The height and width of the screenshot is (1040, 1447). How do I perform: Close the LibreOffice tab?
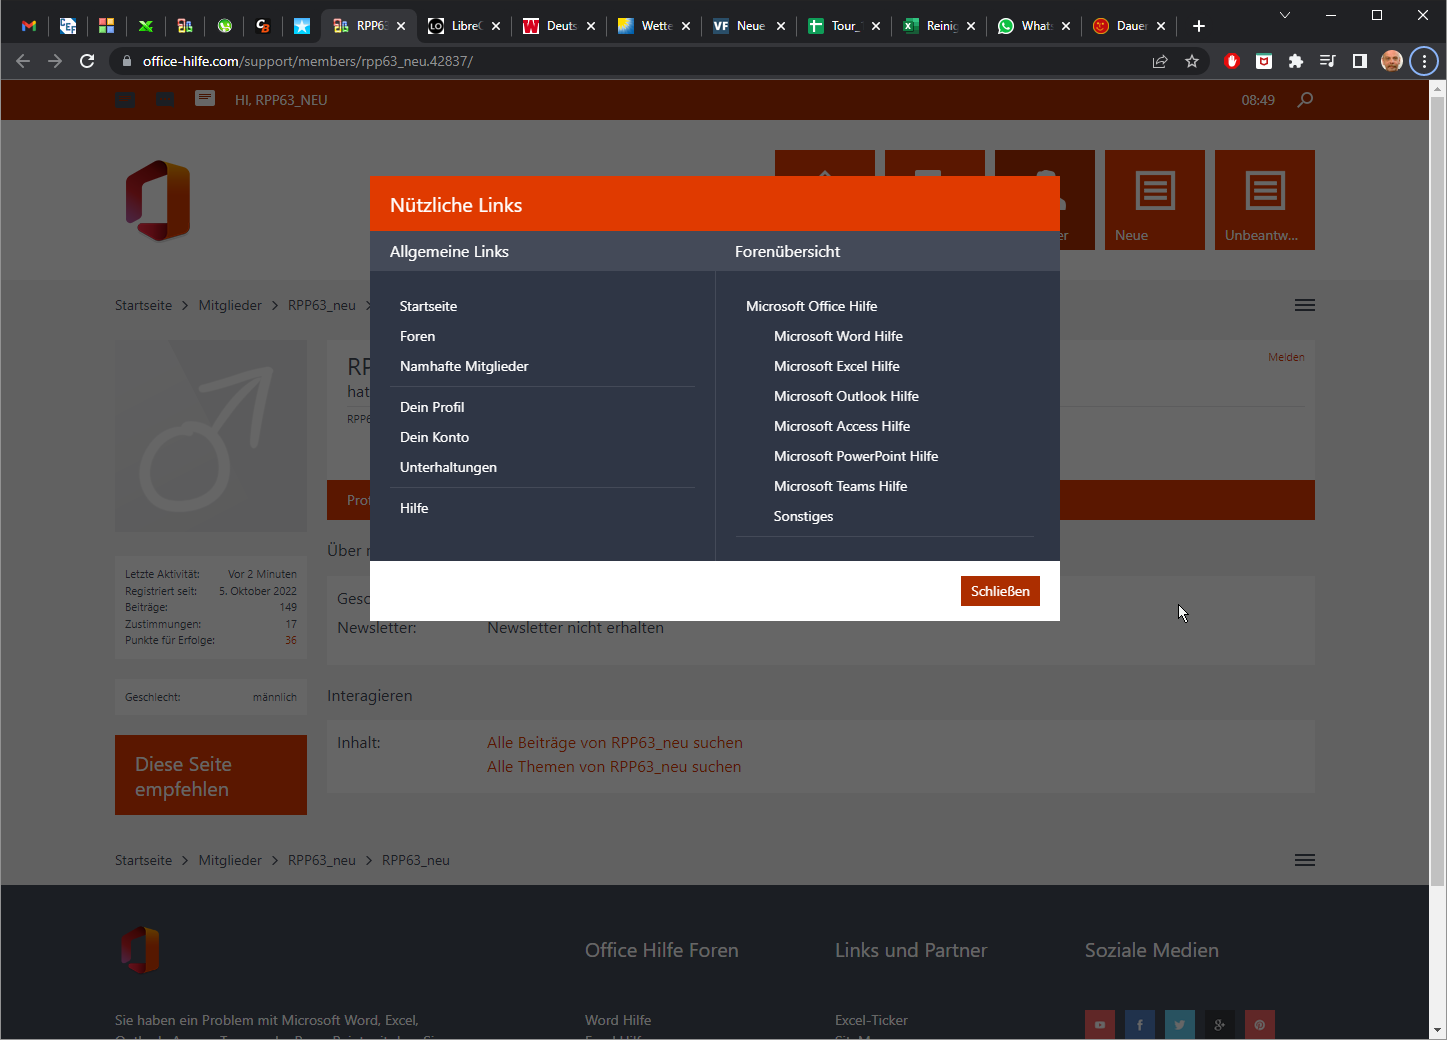coord(496,26)
